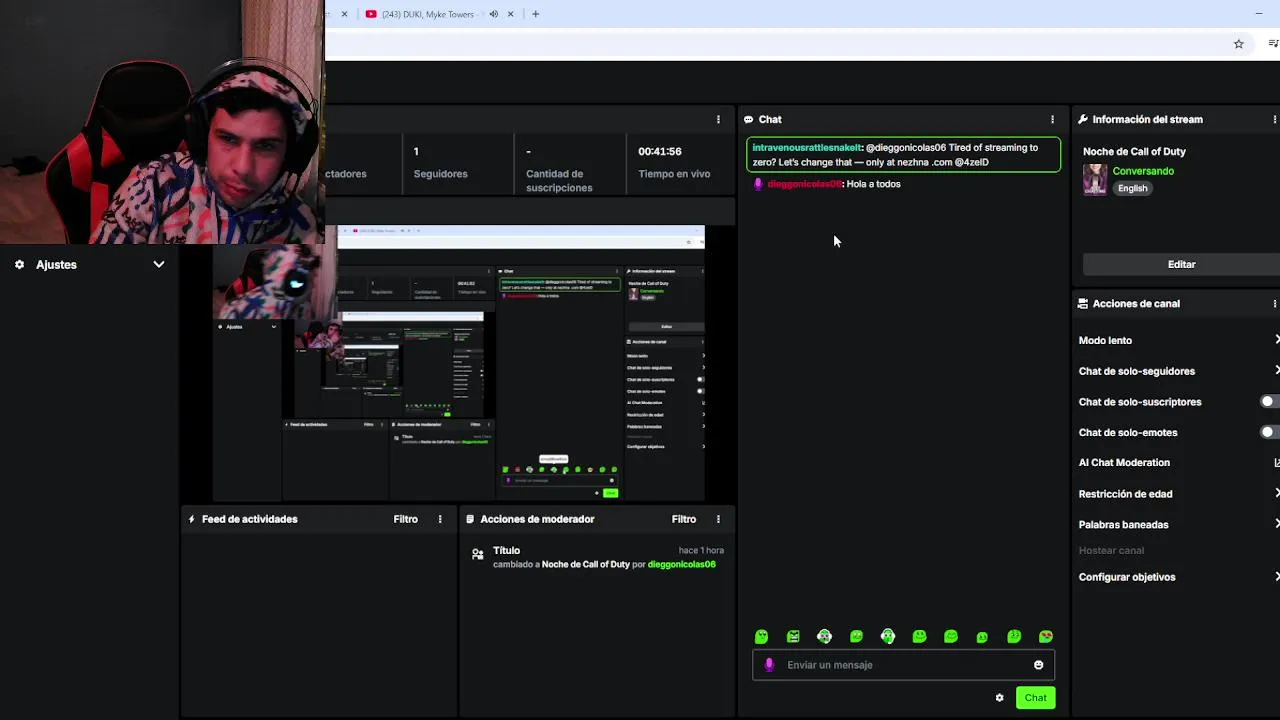This screenshot has height=720, width=1280.
Task: Open Acciones de canal three-dot menu
Action: click(1274, 304)
